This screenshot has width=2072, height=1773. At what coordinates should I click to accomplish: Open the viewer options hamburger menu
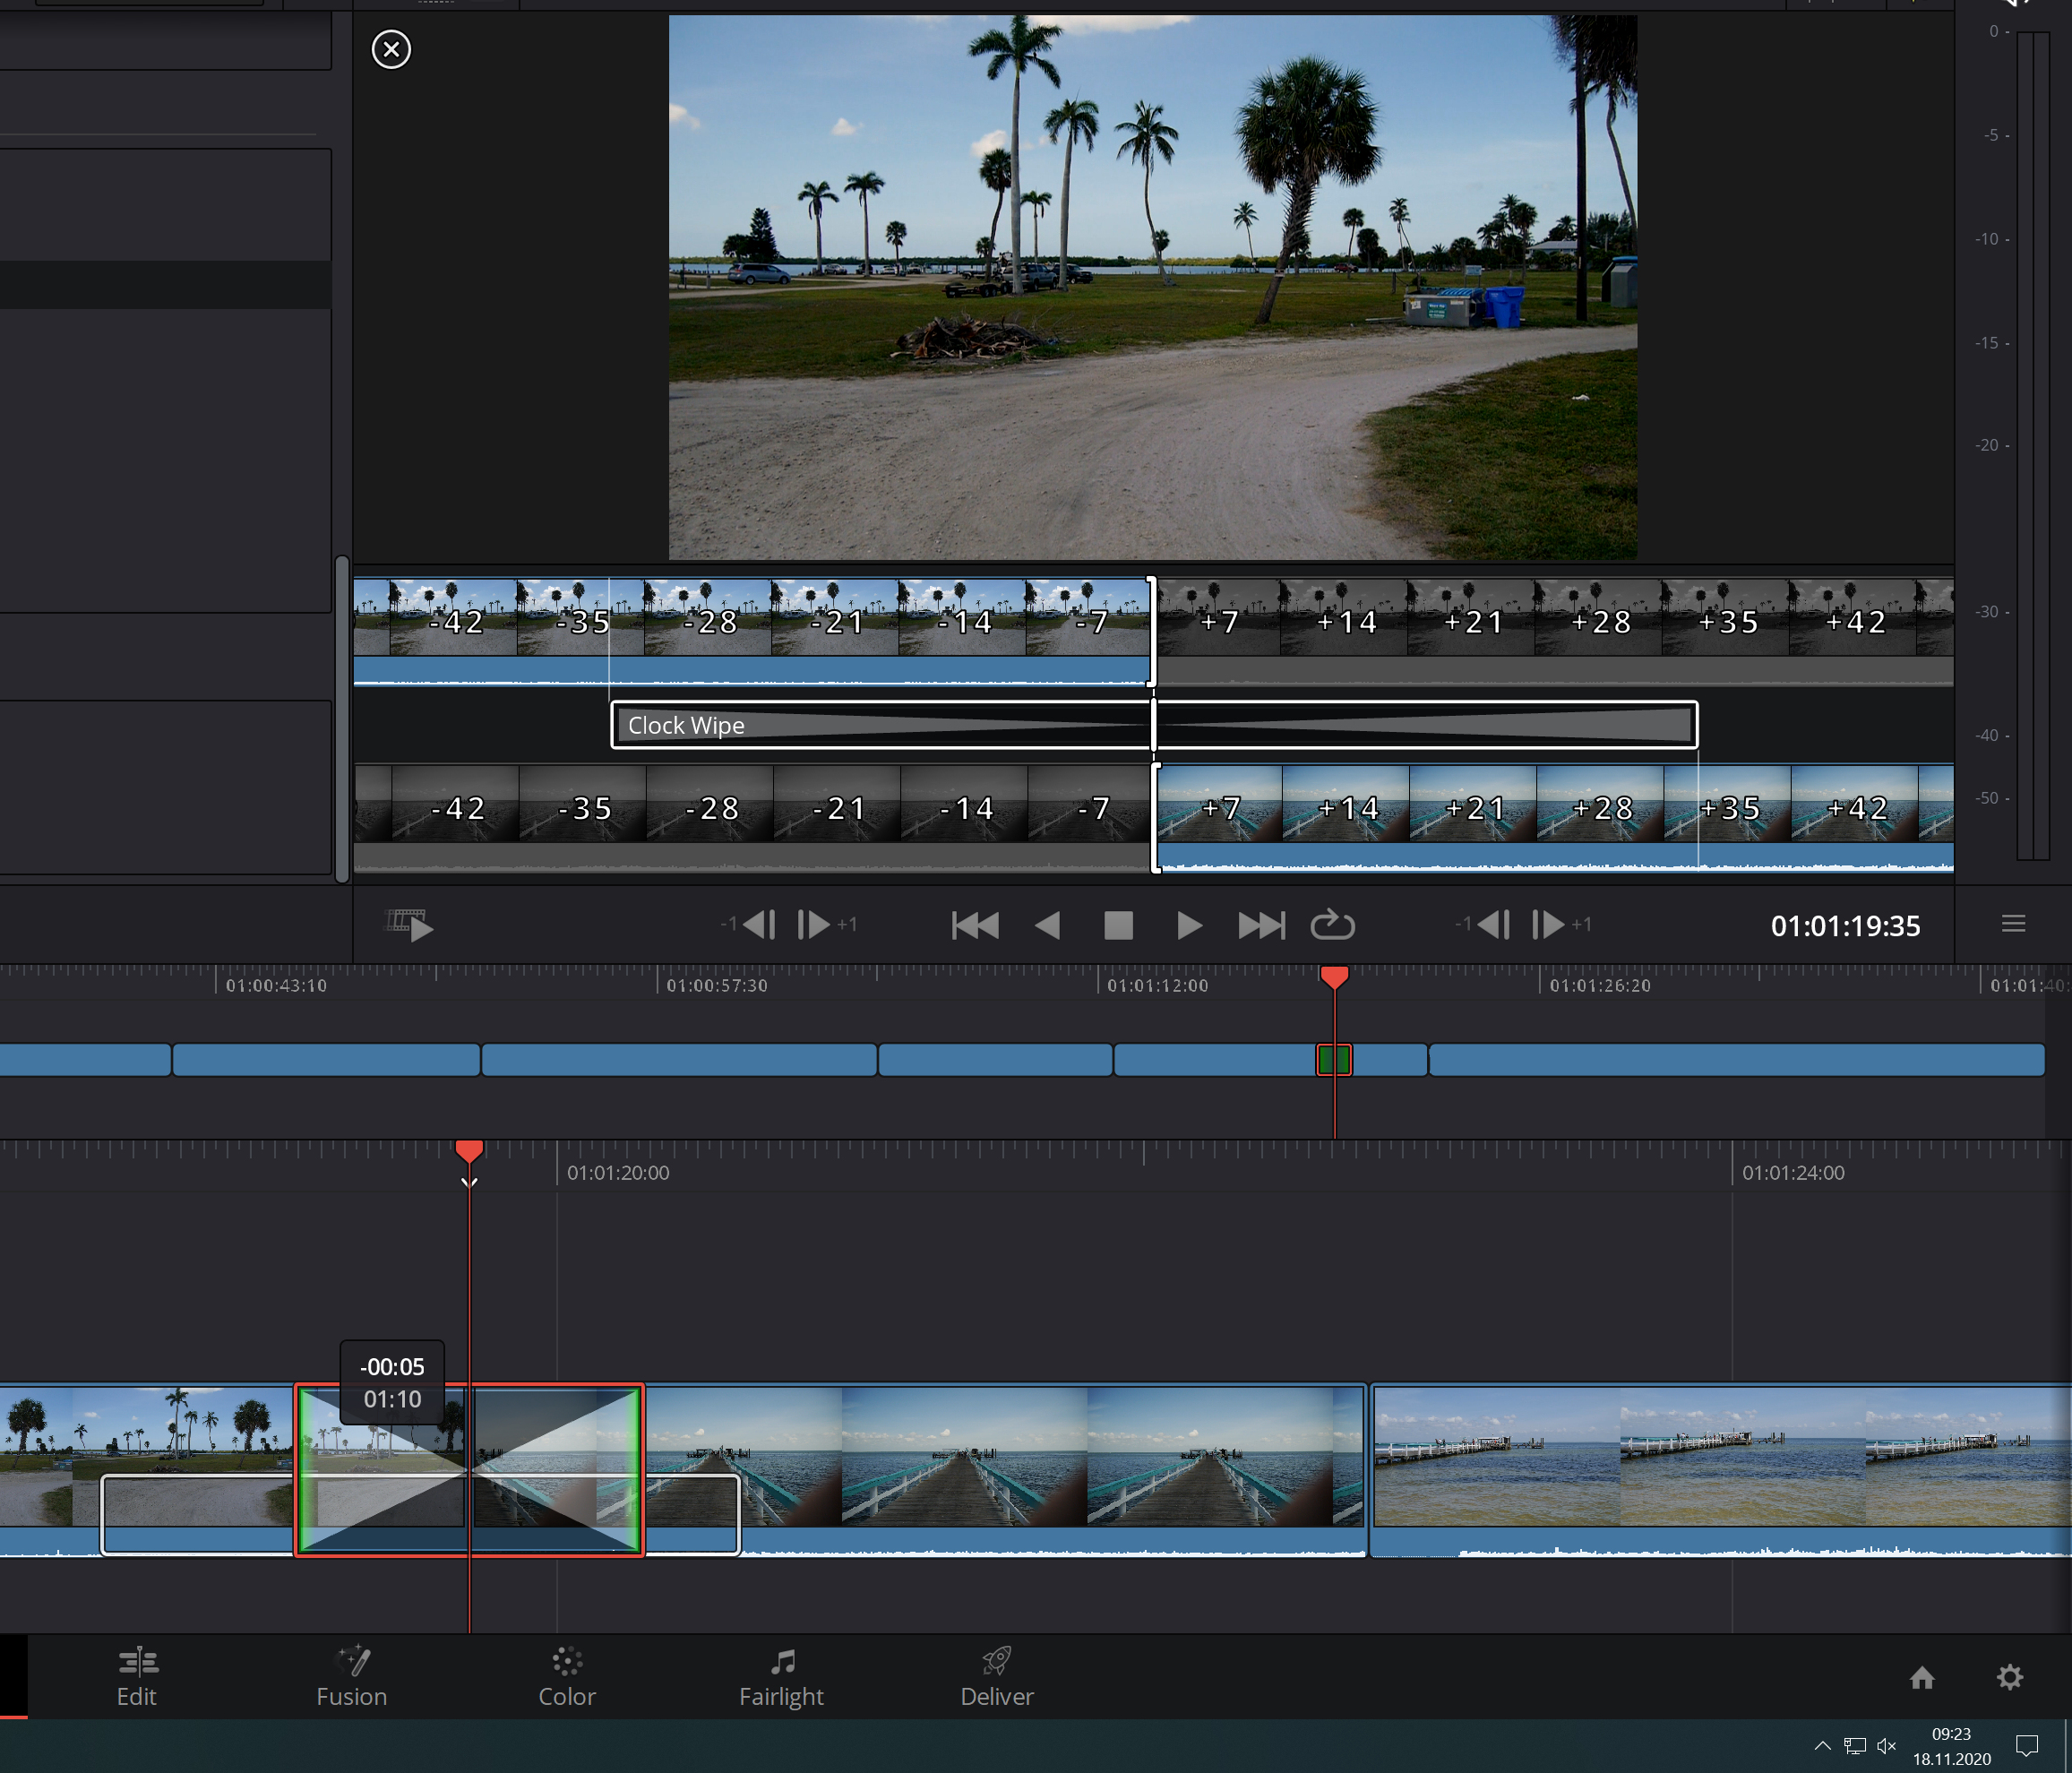(x=2013, y=924)
